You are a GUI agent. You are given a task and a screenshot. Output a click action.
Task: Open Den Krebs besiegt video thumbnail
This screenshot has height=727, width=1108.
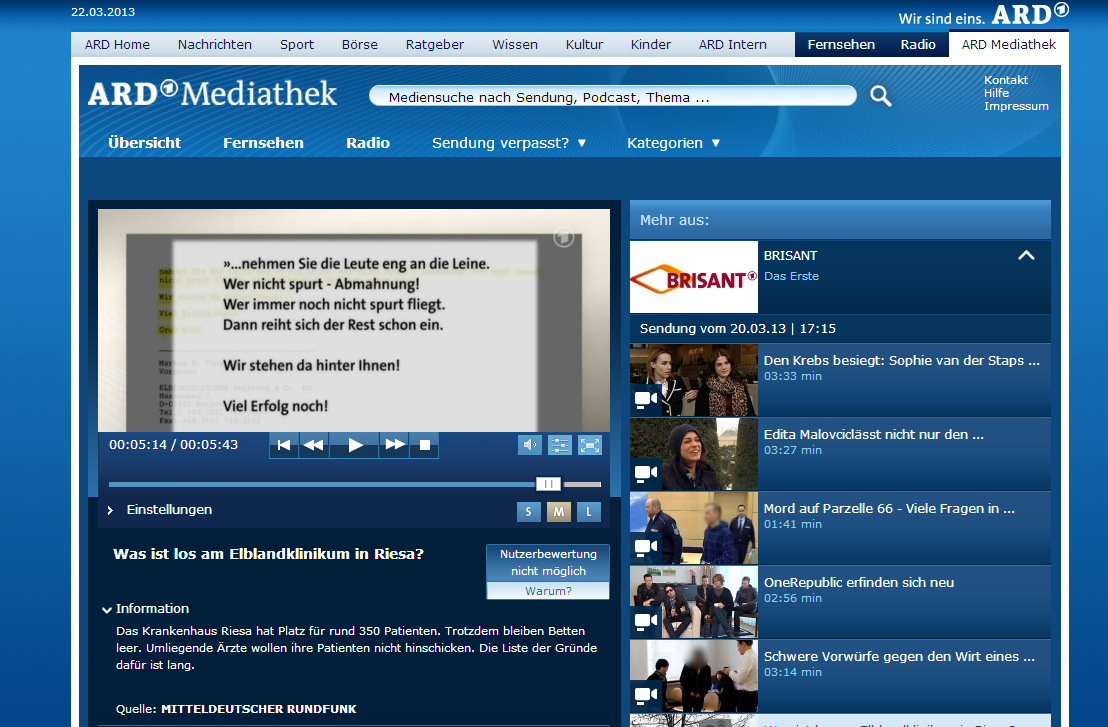click(x=694, y=380)
